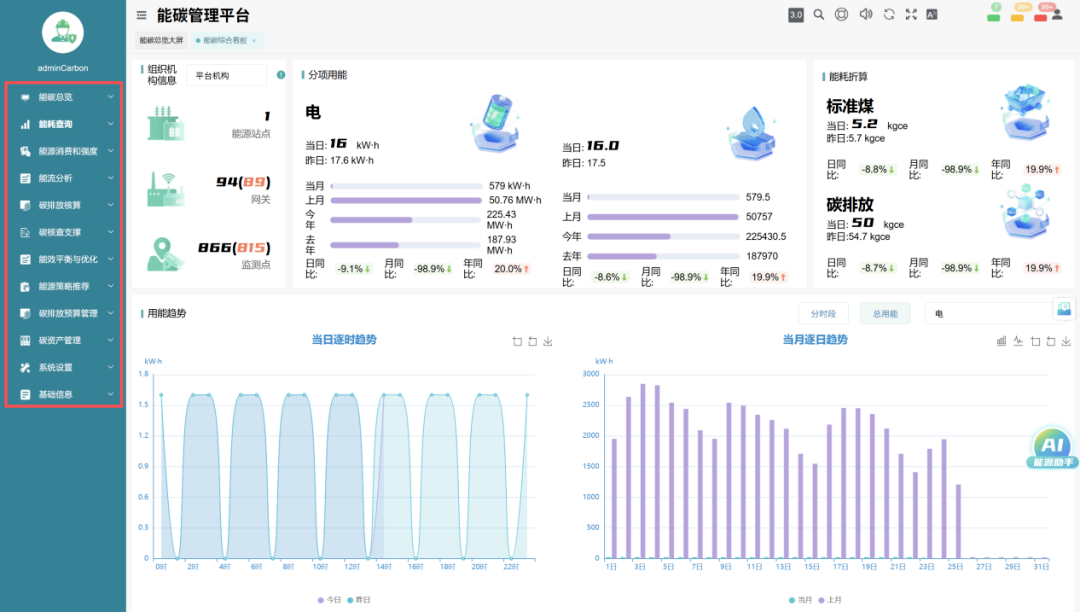Expand the 碳排放核算 menu
The height and width of the screenshot is (612, 1080).
[x=65, y=205]
